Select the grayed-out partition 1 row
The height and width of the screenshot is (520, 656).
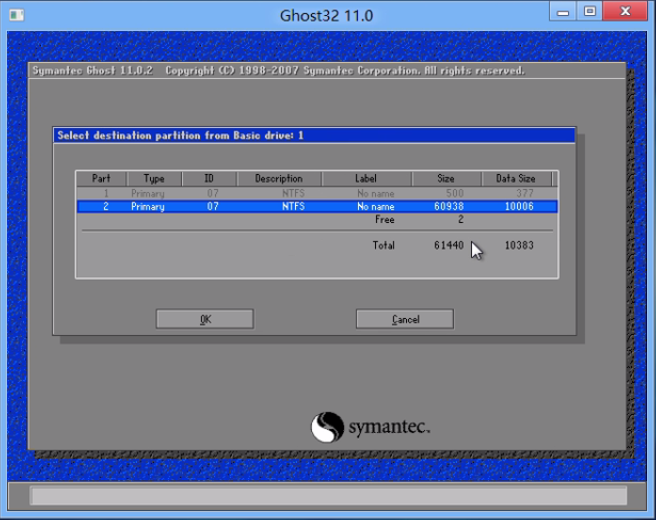coord(317,193)
